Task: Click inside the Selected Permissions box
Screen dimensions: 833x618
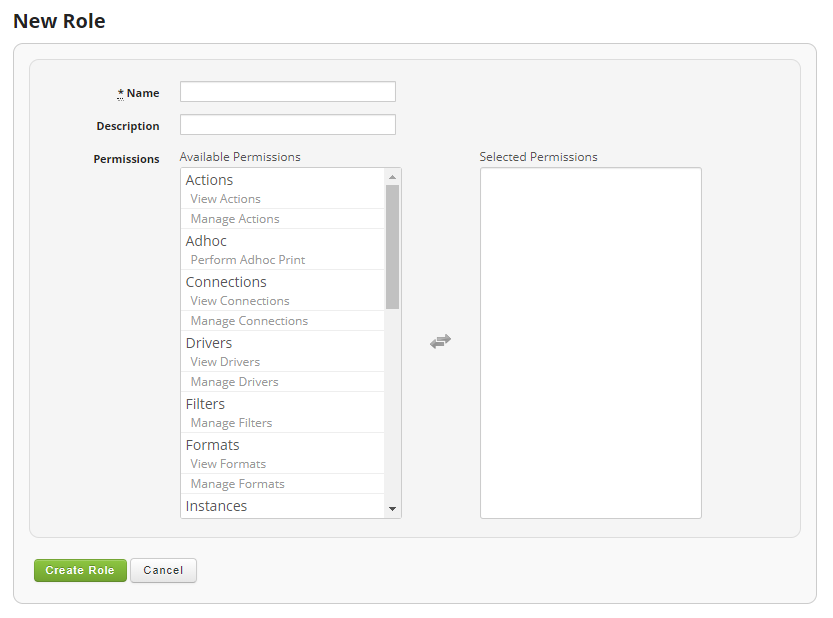Action: click(x=590, y=342)
